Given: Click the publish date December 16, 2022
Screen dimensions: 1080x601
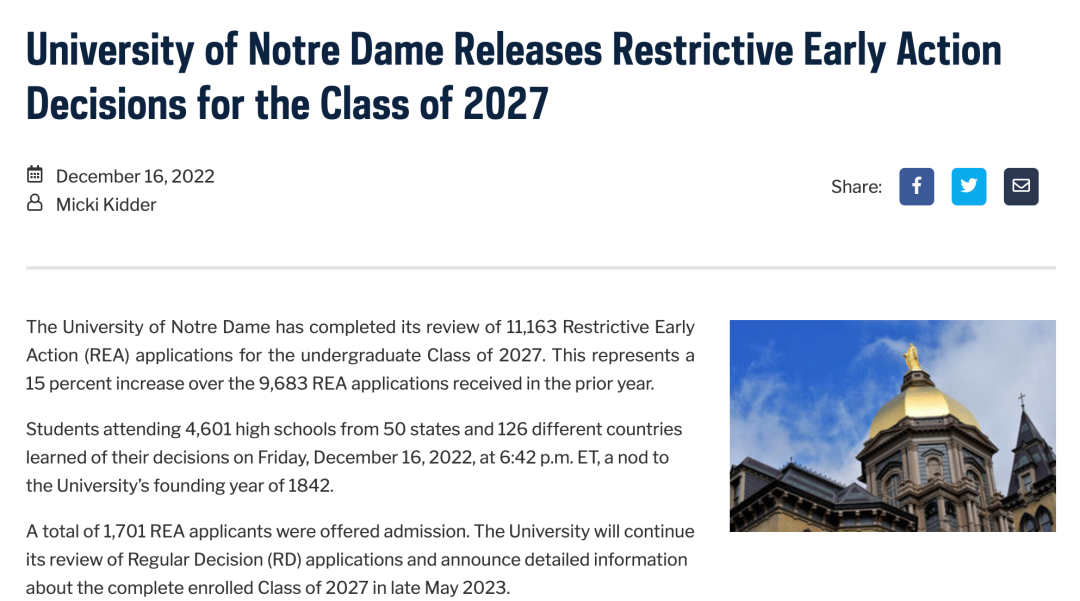Looking at the screenshot, I should click(135, 176).
